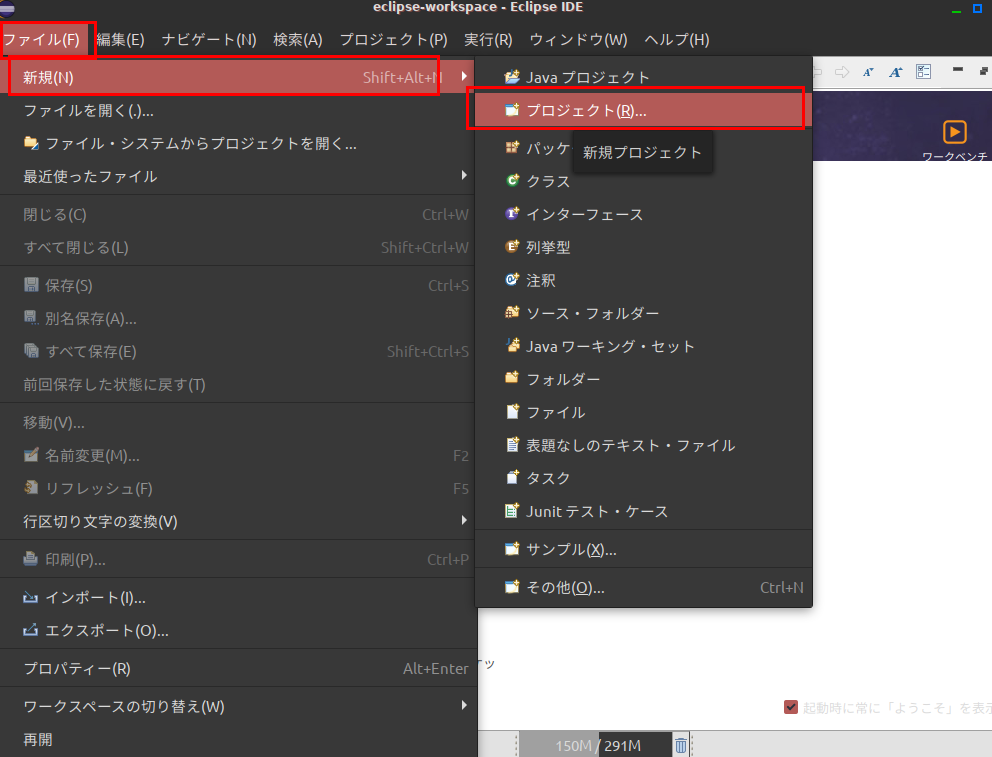
Task: Open the 編集(E) menu
Action: 120,40
